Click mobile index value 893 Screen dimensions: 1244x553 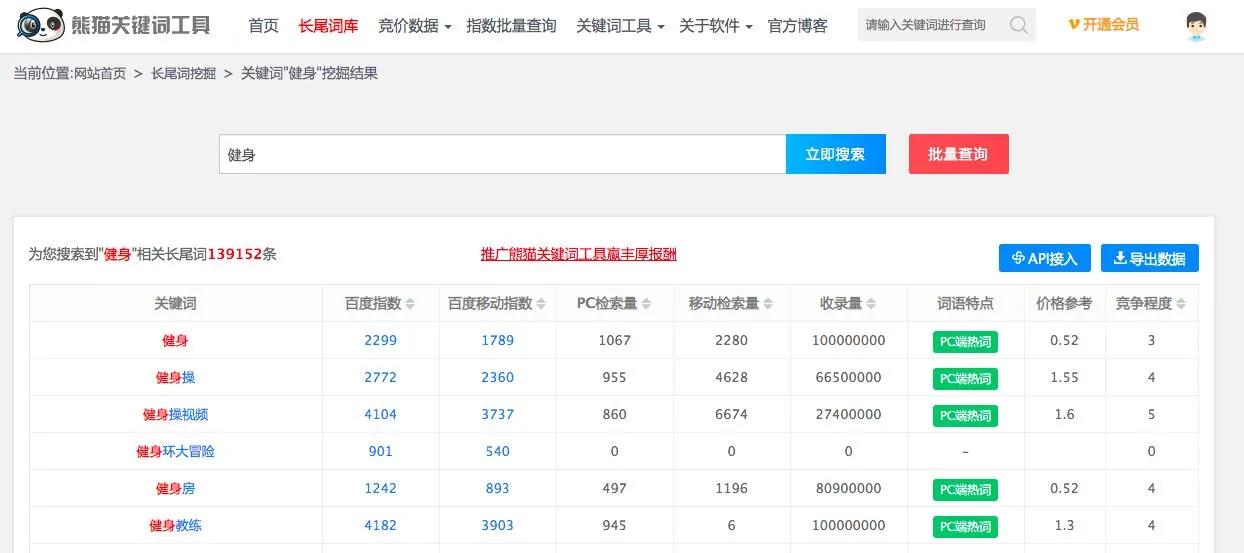point(497,488)
